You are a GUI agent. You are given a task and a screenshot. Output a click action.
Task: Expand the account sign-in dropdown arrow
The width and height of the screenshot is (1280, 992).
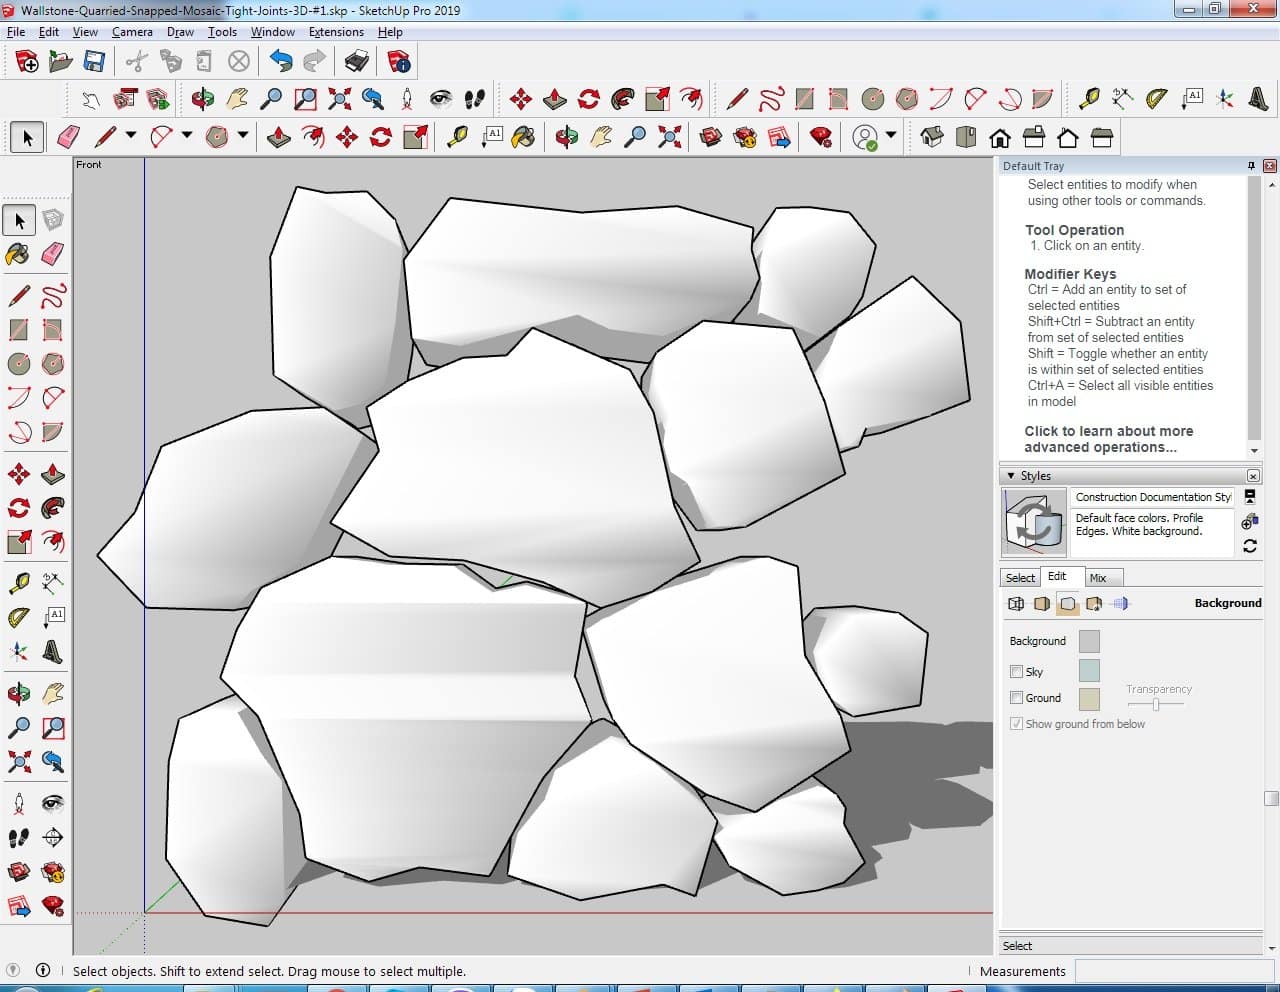click(x=891, y=136)
